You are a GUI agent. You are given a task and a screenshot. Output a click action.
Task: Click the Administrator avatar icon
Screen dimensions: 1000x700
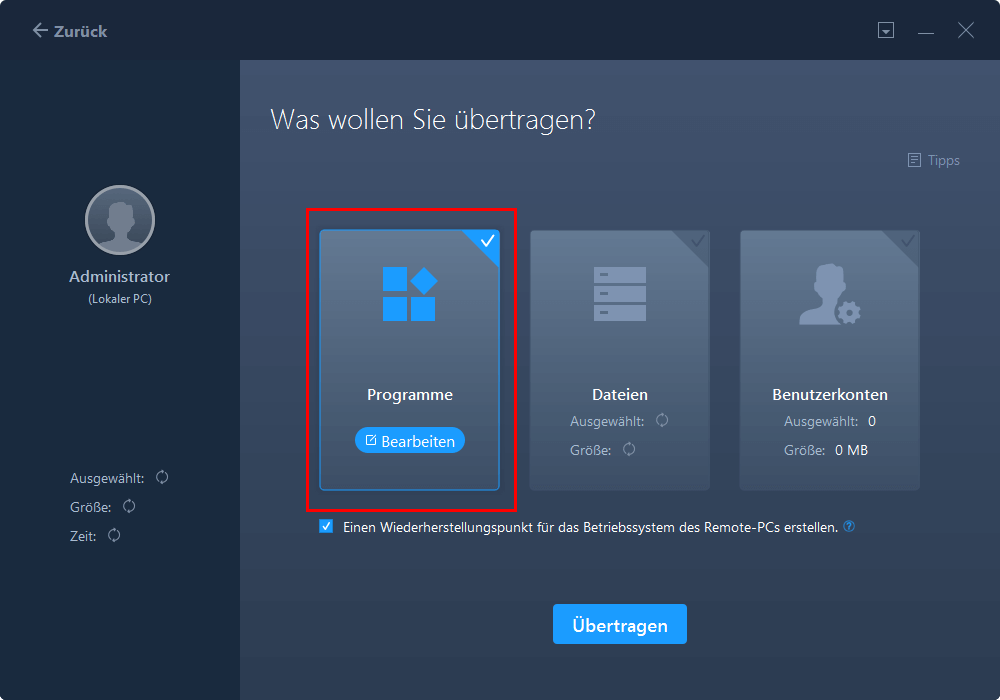pos(120,220)
